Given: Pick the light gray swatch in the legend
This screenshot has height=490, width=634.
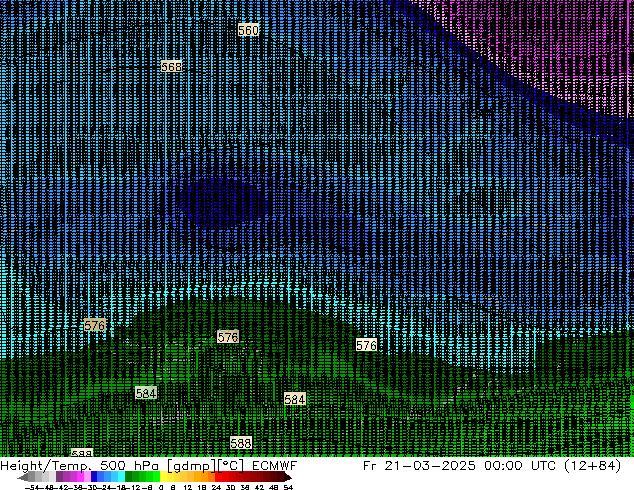Looking at the screenshot, I should click(52, 476).
